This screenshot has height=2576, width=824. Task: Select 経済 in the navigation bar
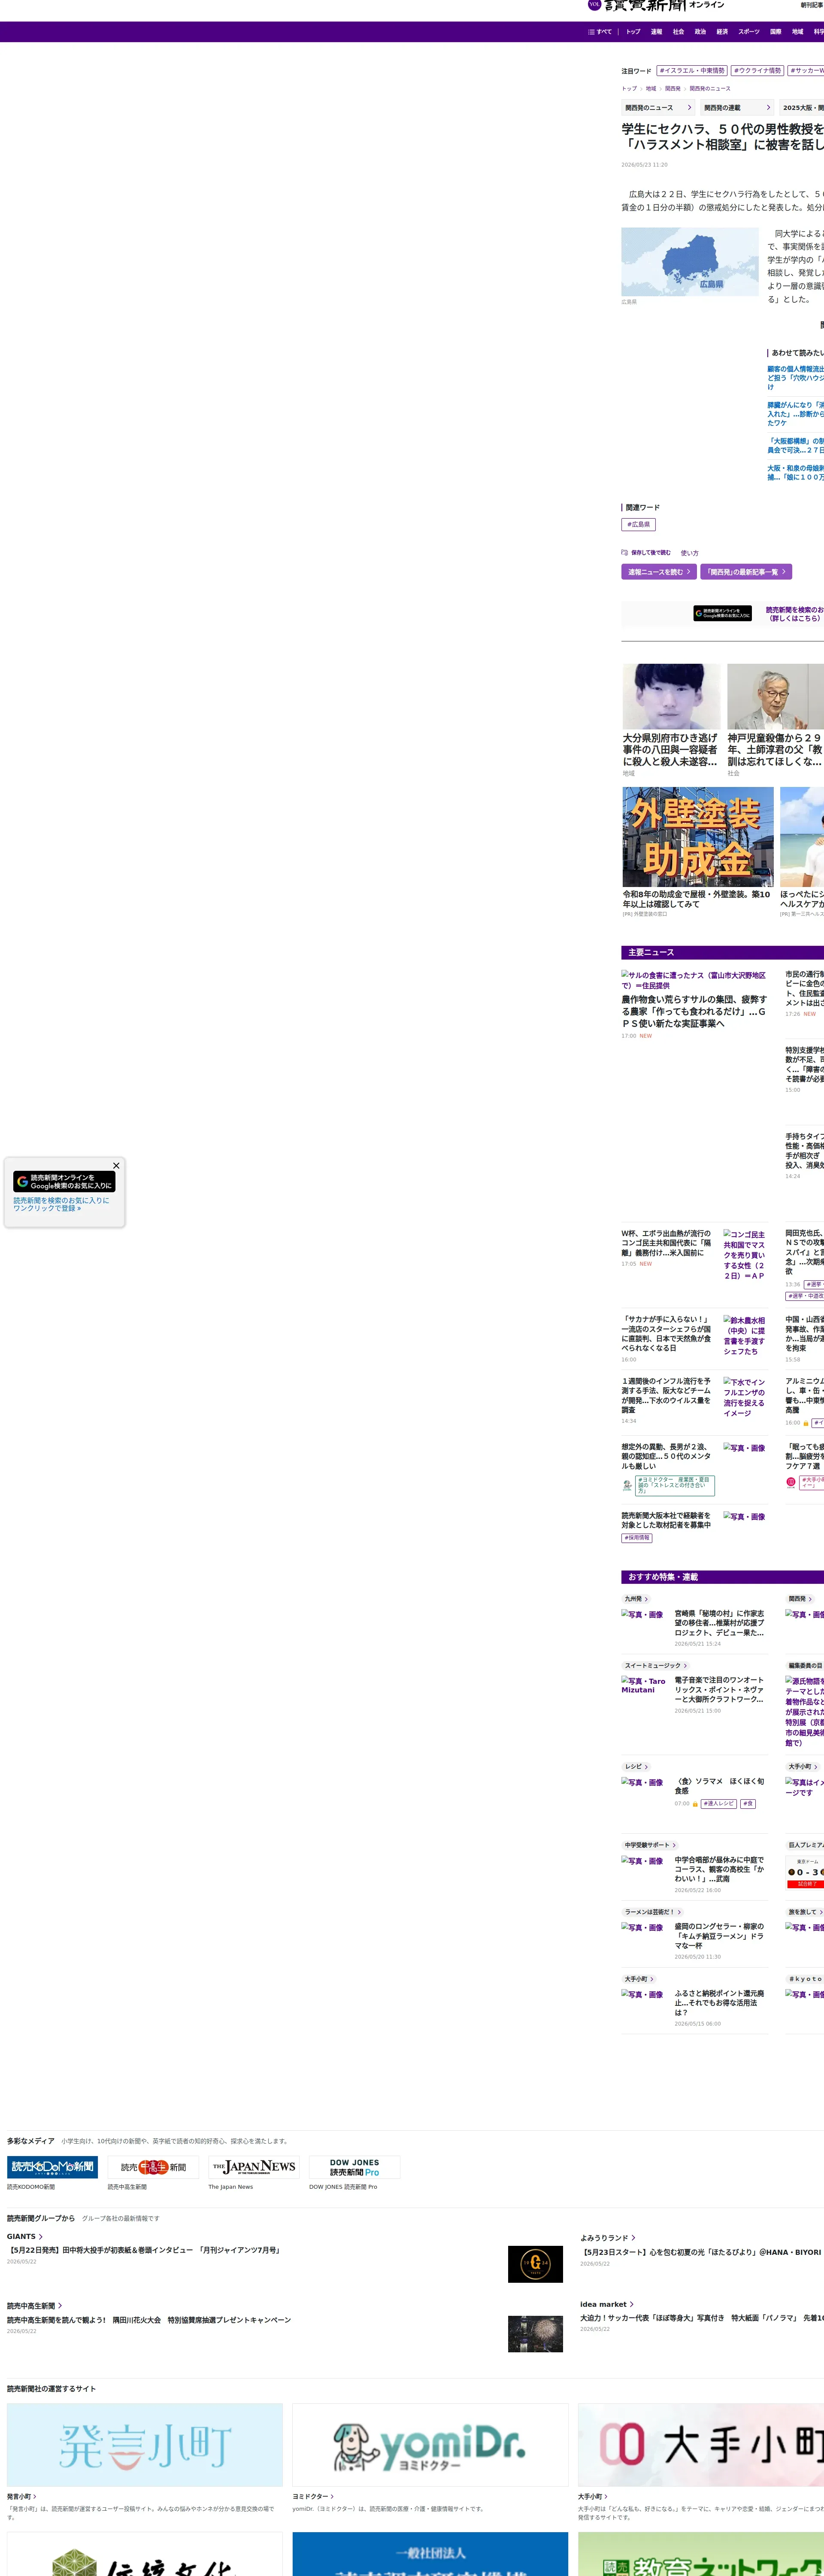[722, 32]
